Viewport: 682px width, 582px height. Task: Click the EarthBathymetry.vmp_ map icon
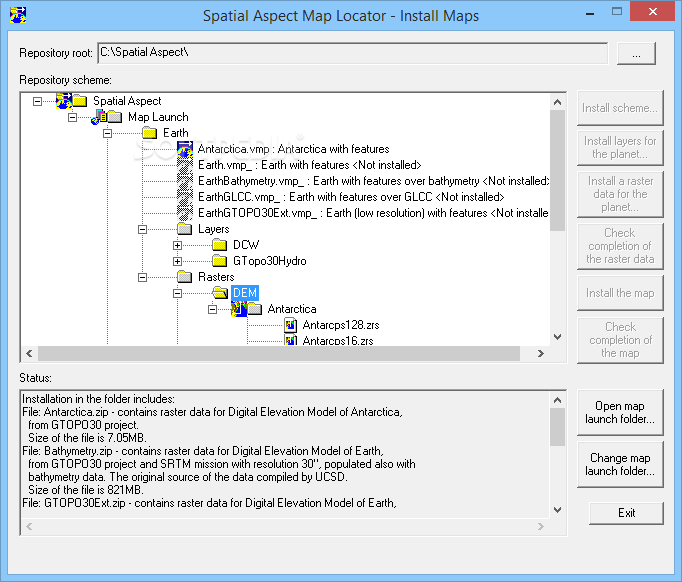click(185, 181)
